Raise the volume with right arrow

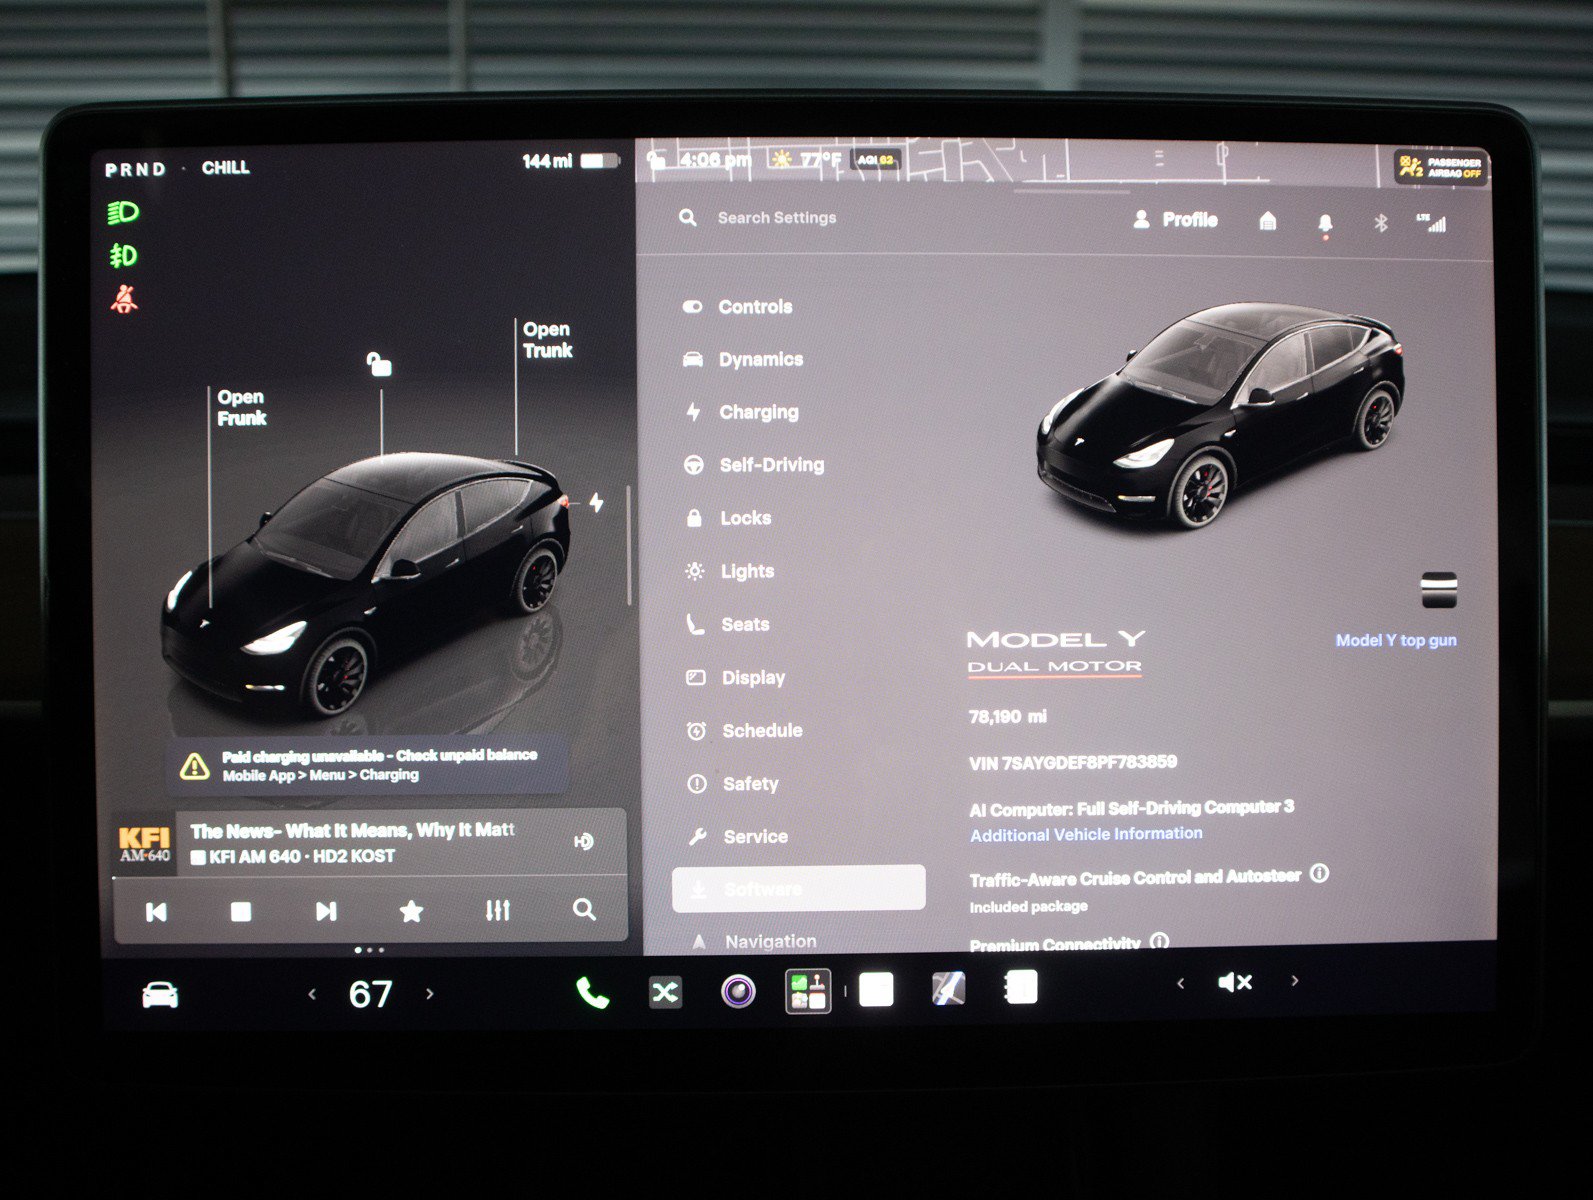[1295, 981]
